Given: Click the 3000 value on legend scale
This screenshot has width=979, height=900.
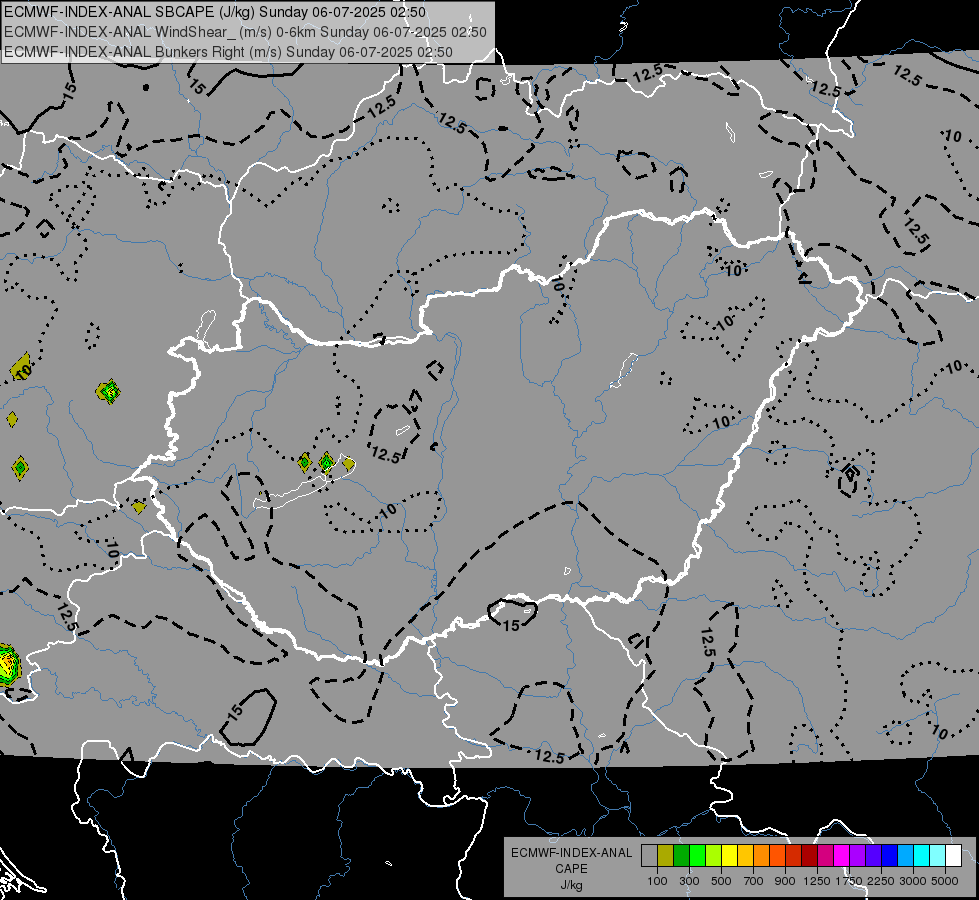Looking at the screenshot, I should pyautogui.click(x=913, y=881).
